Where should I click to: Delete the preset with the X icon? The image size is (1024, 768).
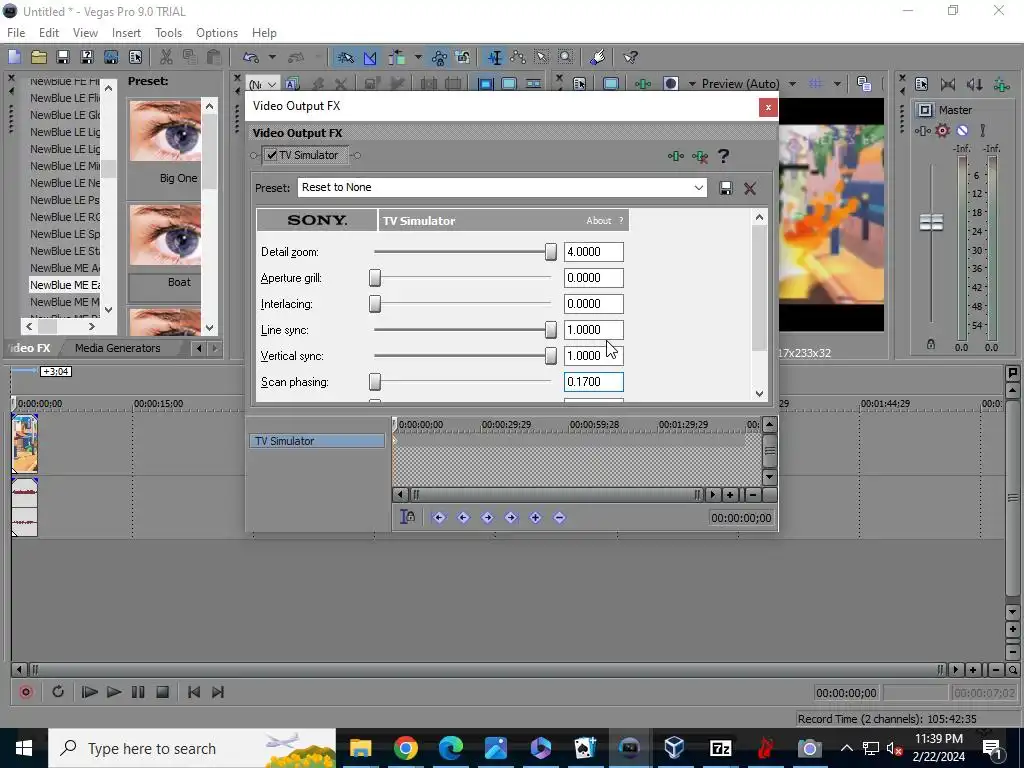(750, 188)
